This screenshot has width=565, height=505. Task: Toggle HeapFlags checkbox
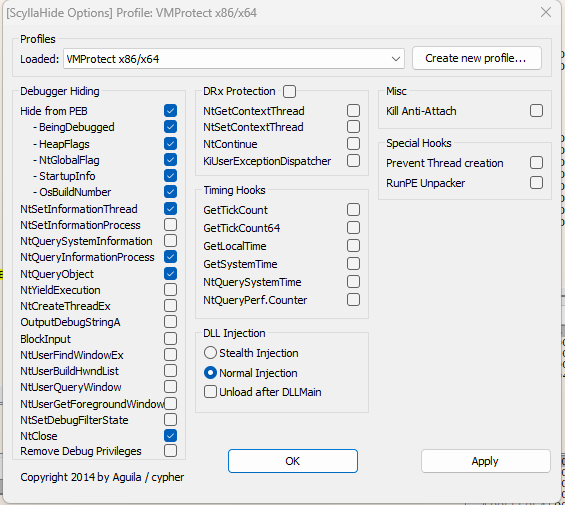tap(170, 143)
